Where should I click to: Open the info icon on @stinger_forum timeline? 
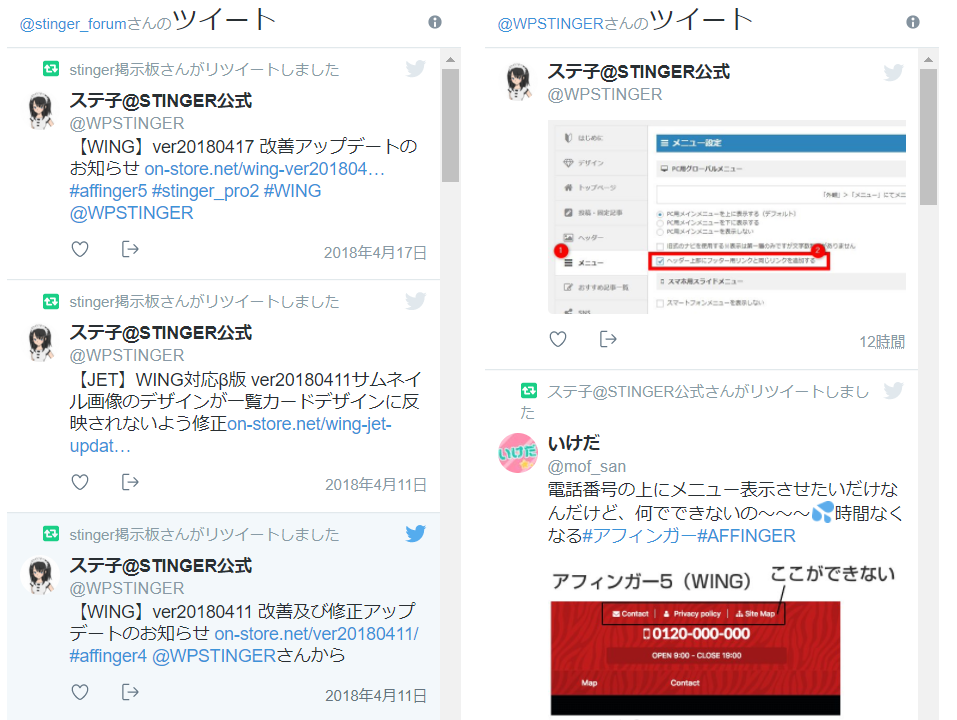pyautogui.click(x=434, y=21)
